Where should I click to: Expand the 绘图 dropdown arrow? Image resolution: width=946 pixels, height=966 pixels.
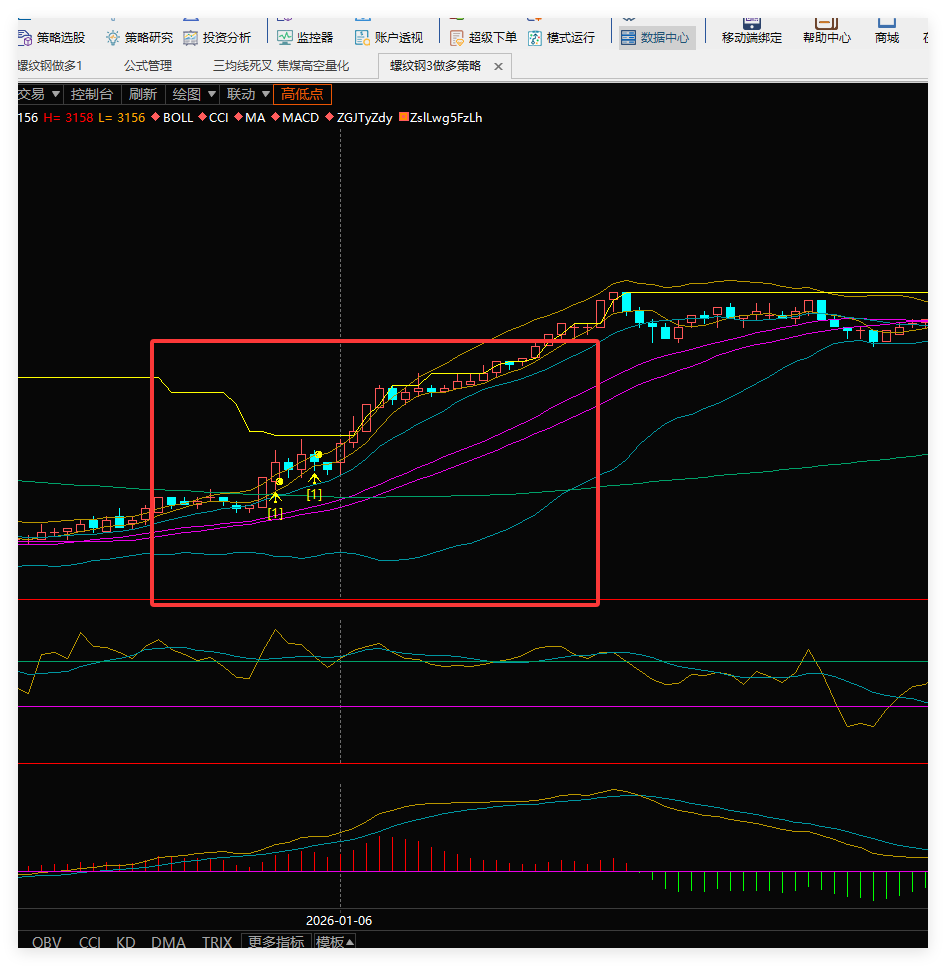point(210,94)
